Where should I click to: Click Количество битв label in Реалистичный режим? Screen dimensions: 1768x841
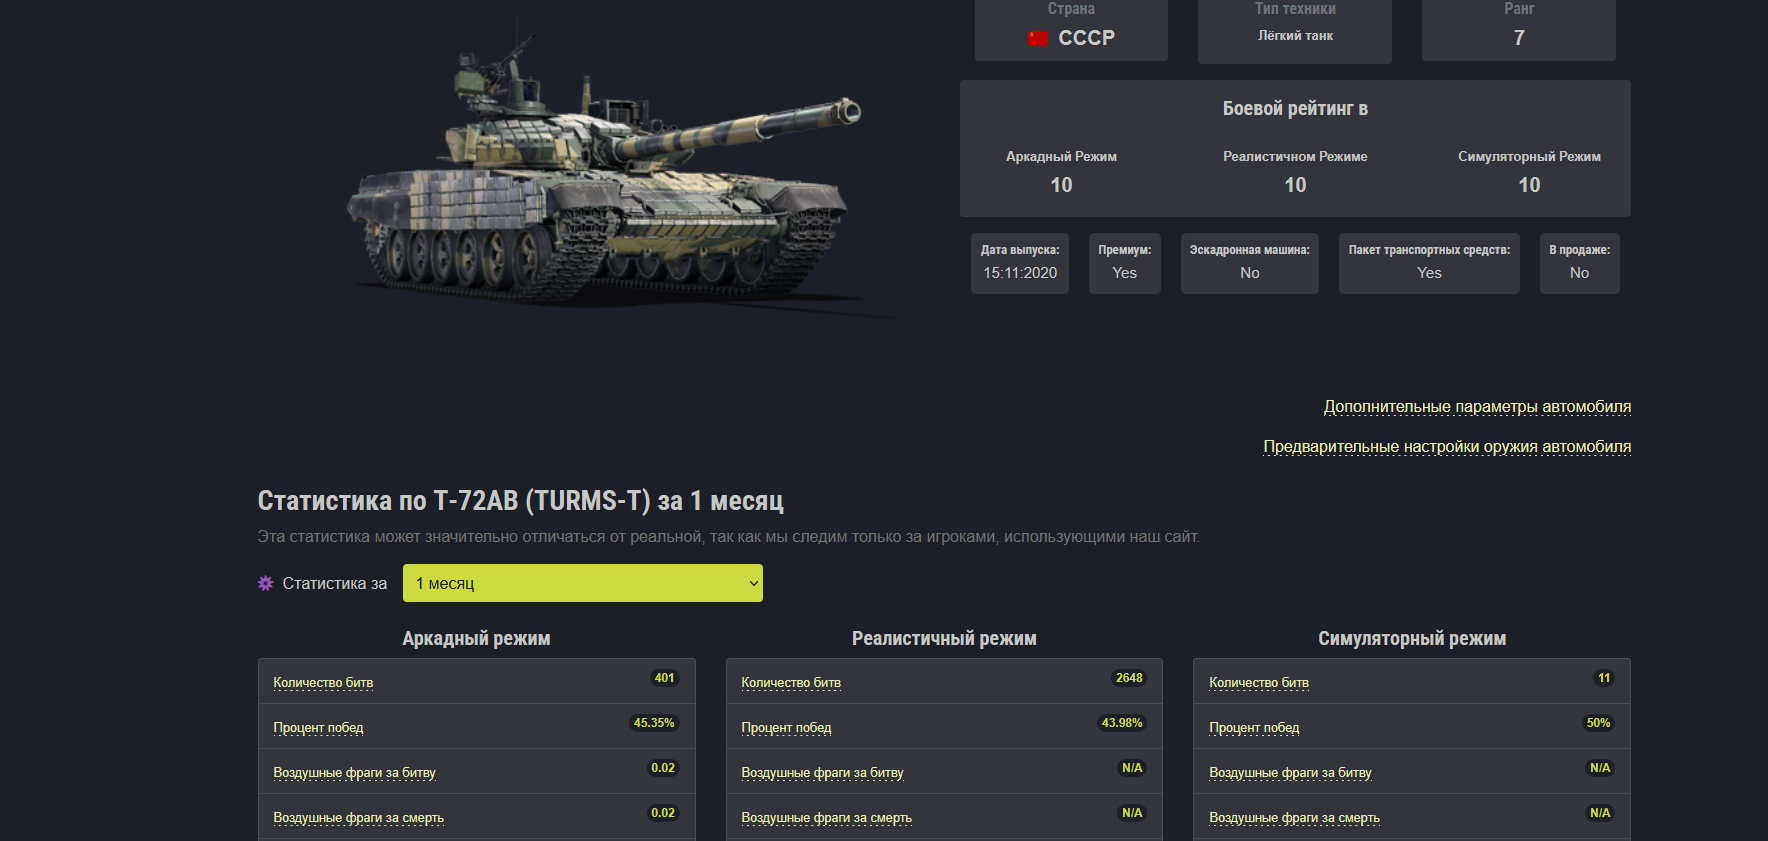[x=791, y=683]
